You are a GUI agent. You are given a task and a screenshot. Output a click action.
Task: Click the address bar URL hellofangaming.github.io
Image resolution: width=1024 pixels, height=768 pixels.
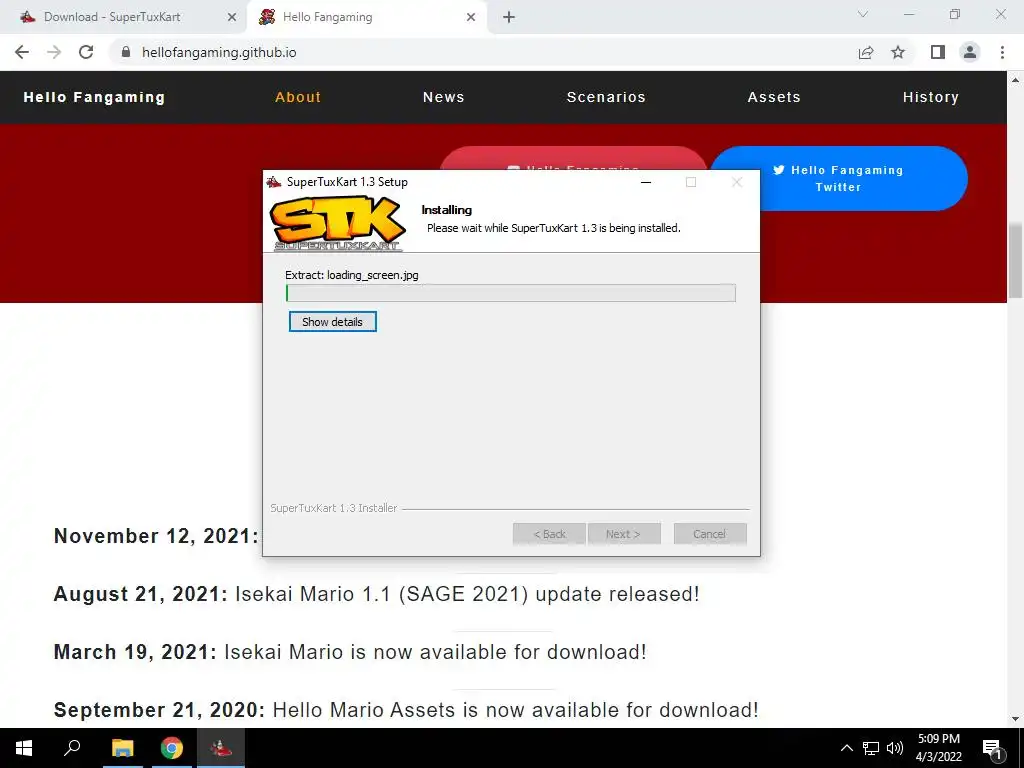(x=219, y=52)
